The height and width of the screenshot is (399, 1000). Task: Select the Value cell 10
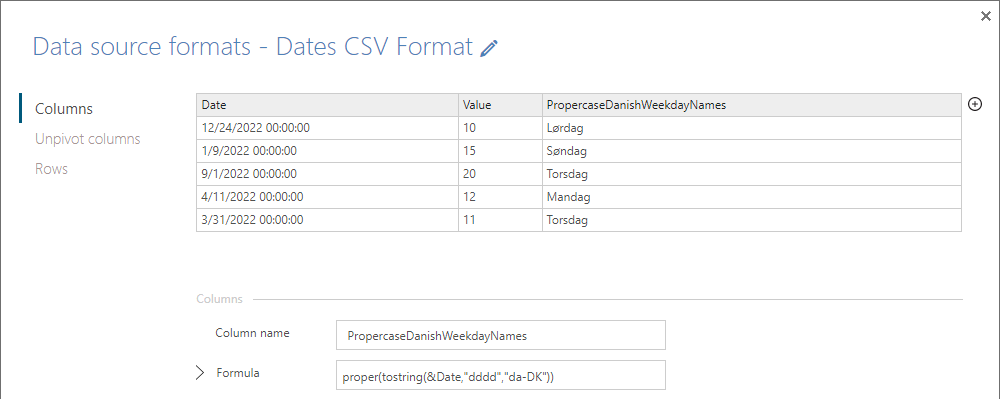click(x=500, y=128)
